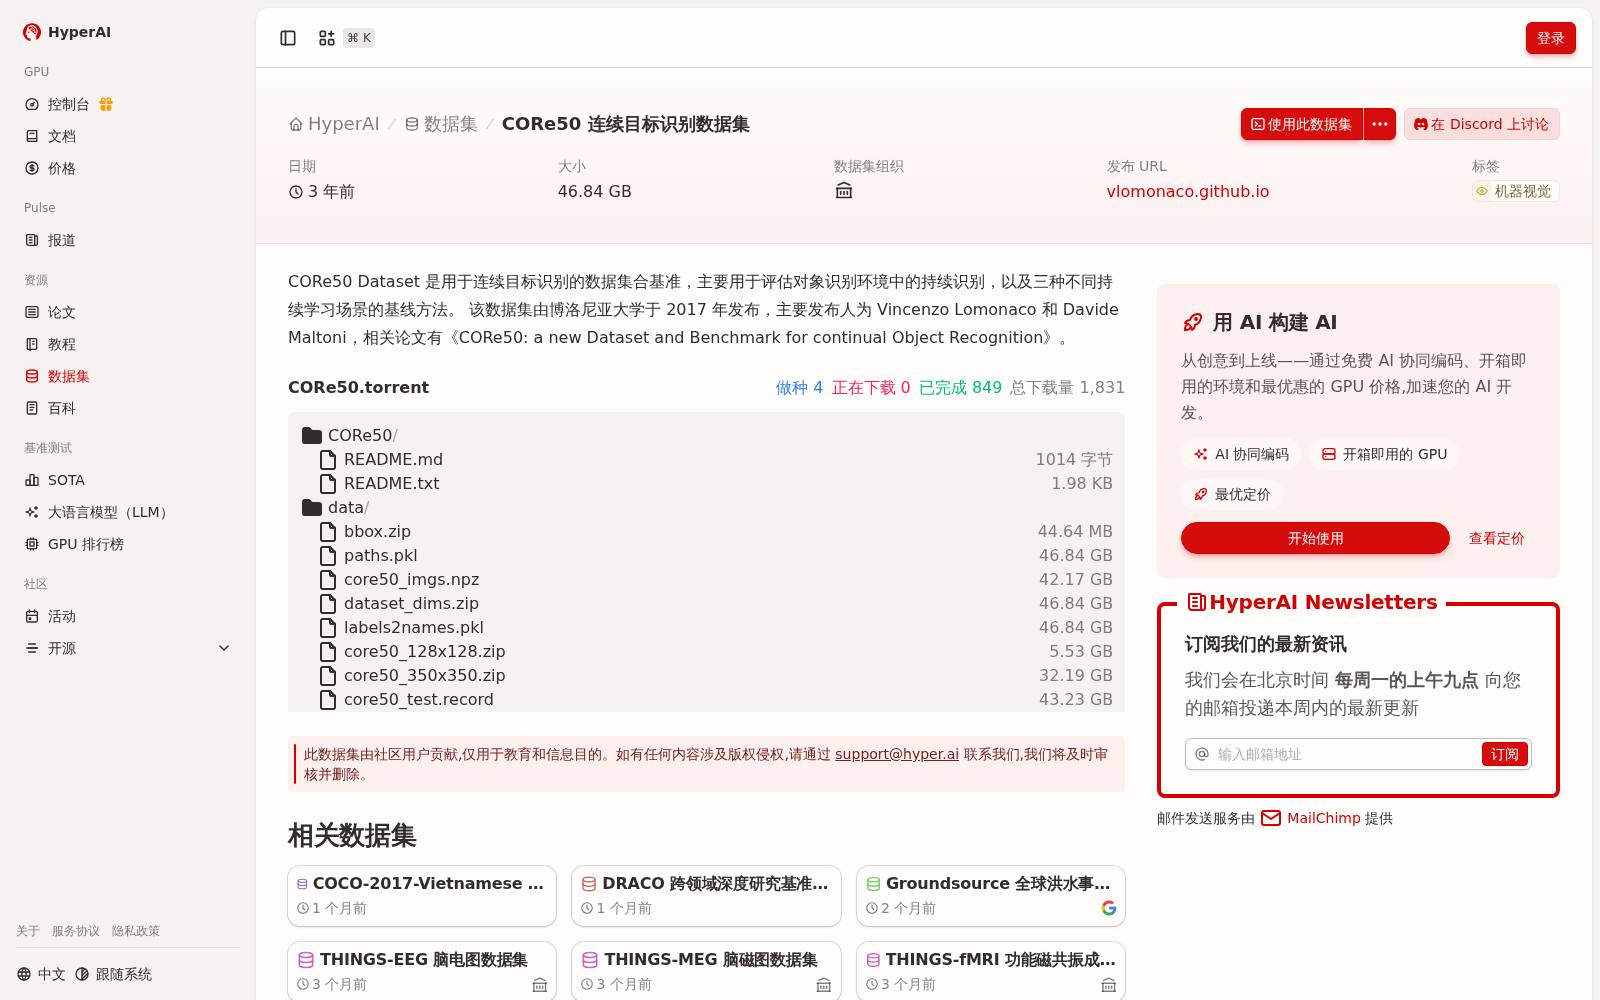The image size is (1600, 1000).
Task: Click 做种 4 seeding stat
Action: pos(799,387)
